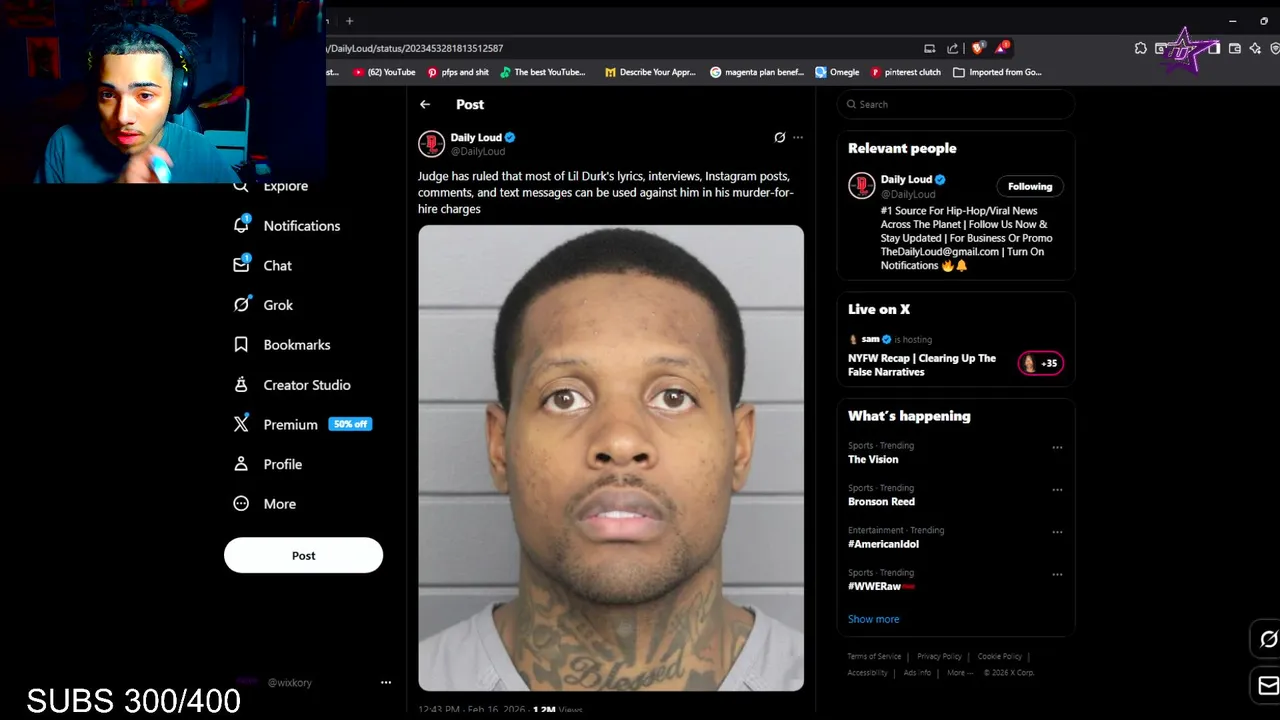Open options dots for 'The Vision' trend

pos(1057,448)
